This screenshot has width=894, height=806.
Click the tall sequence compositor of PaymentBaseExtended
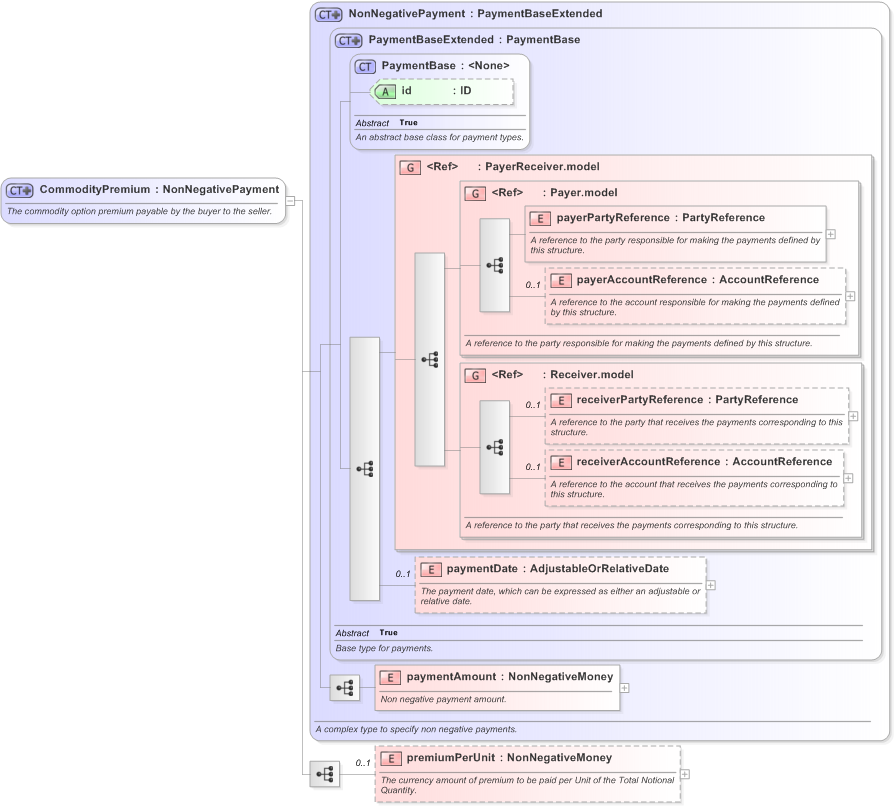click(364, 469)
